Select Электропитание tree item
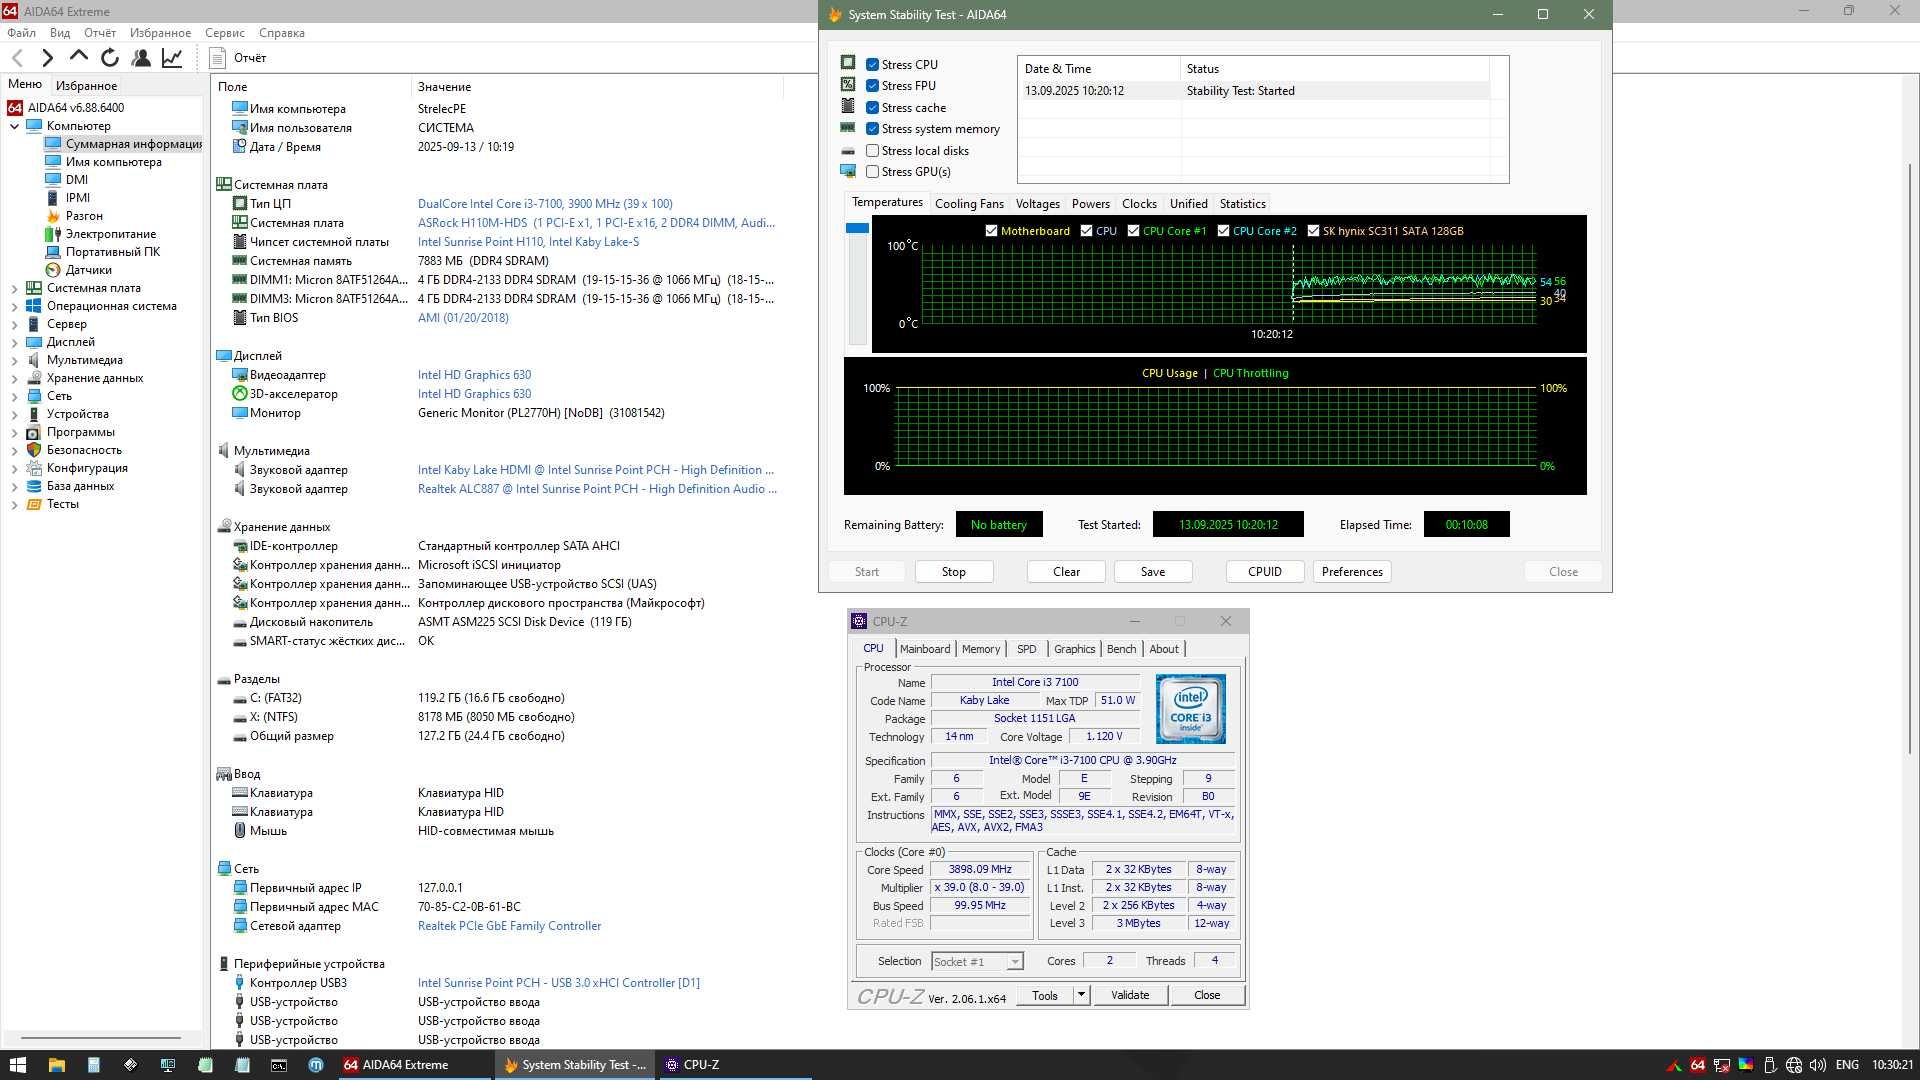Screen dimensions: 1920x1080 tap(111, 234)
